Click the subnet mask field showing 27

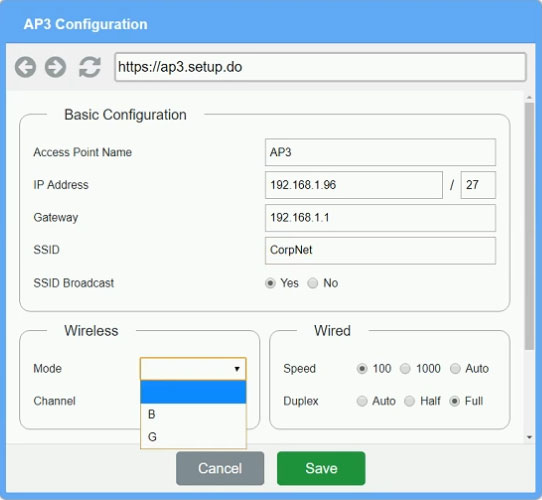click(478, 185)
